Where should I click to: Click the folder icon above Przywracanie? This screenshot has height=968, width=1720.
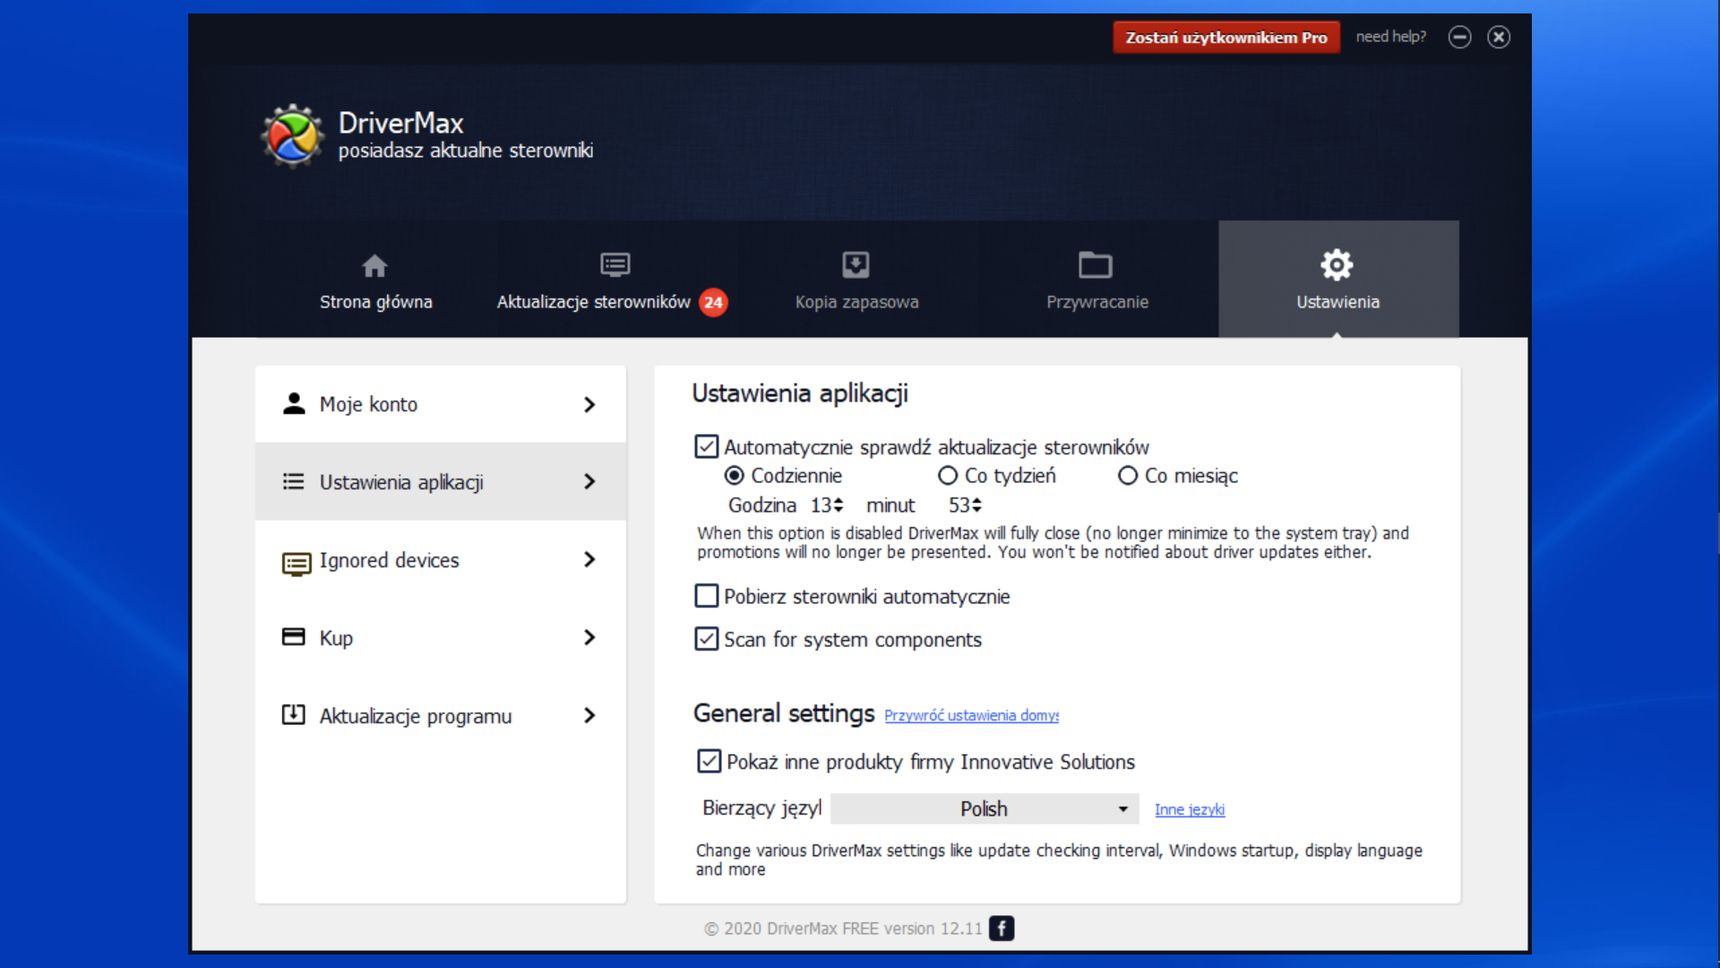1095,265
